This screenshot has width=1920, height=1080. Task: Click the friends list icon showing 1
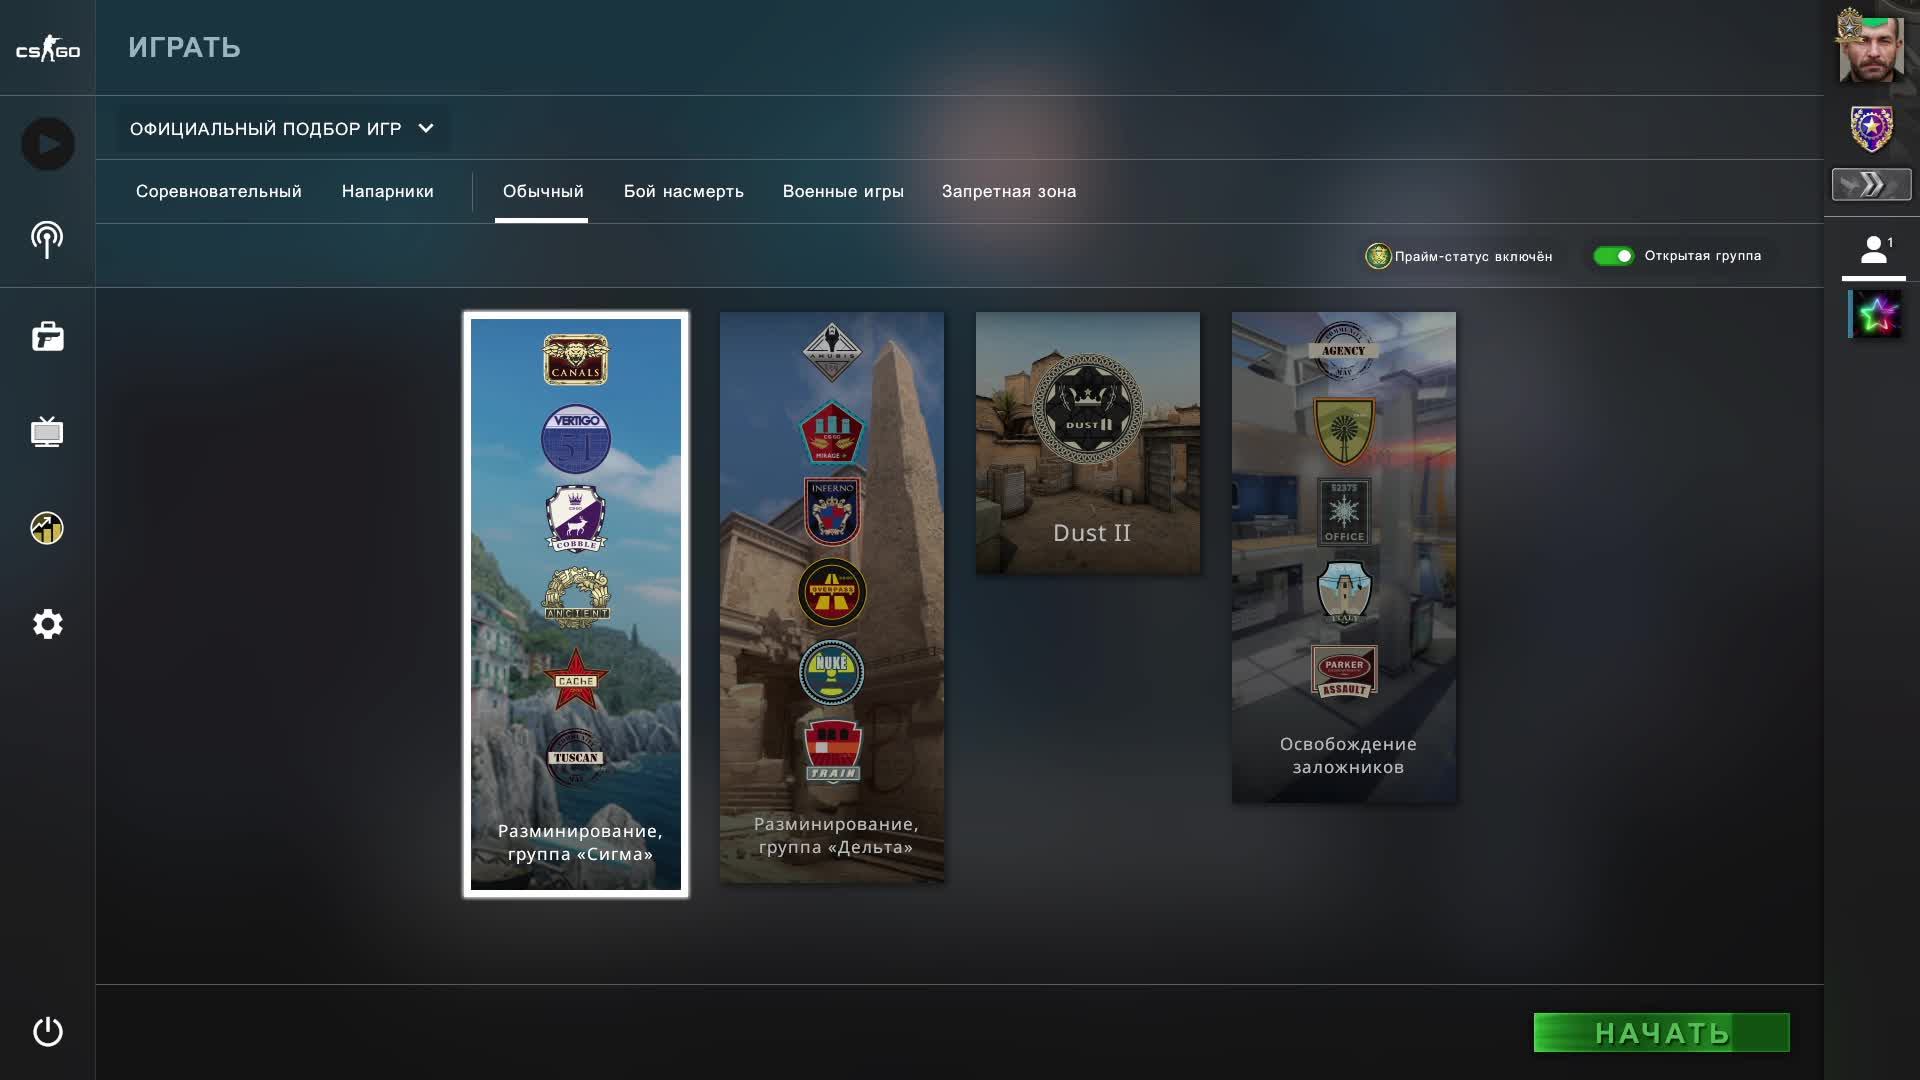(x=1873, y=250)
